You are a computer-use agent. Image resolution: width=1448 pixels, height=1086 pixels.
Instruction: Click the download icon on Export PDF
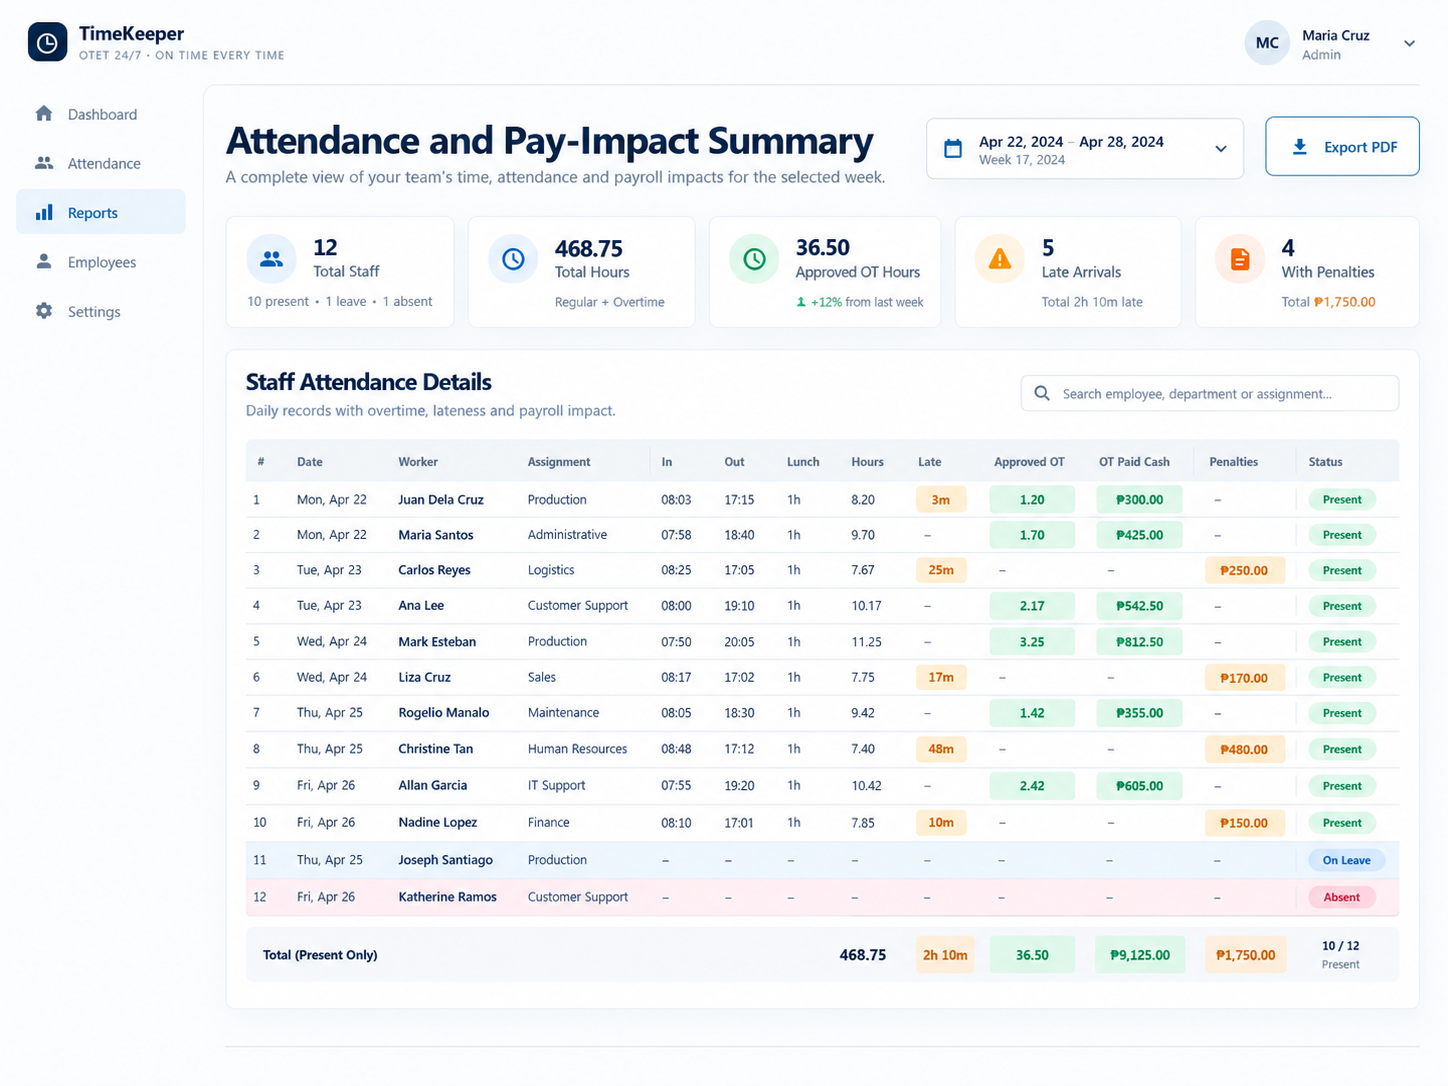[x=1299, y=147]
